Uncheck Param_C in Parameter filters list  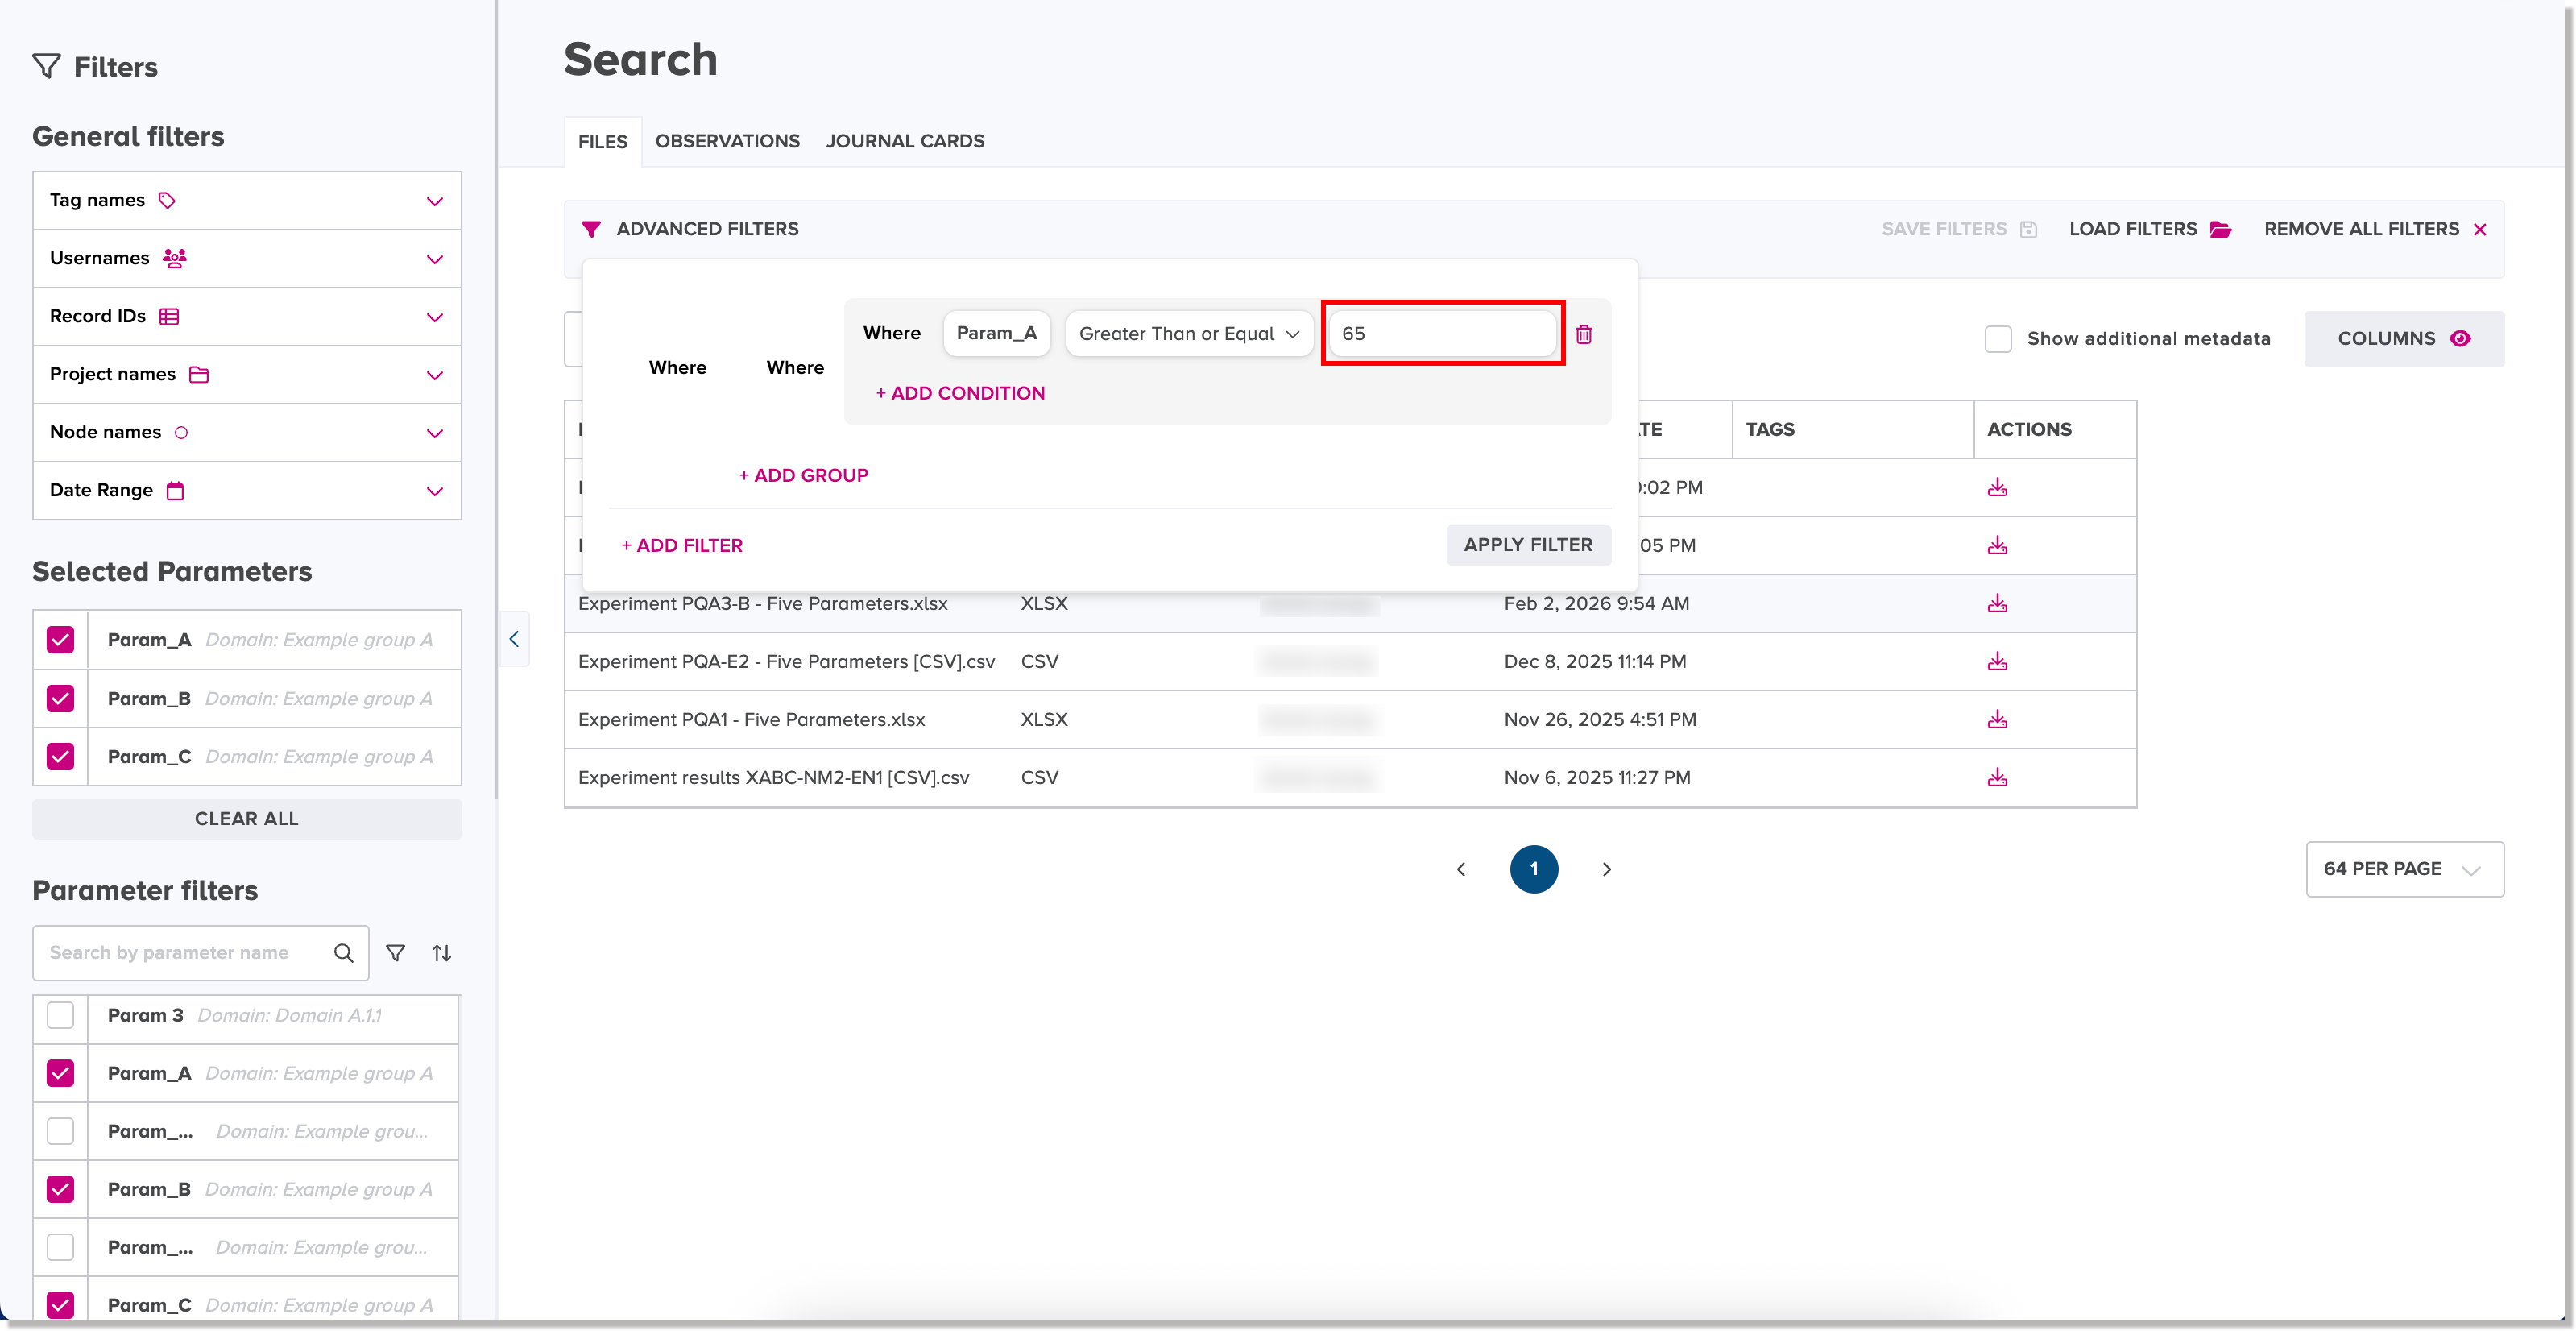click(x=61, y=1305)
